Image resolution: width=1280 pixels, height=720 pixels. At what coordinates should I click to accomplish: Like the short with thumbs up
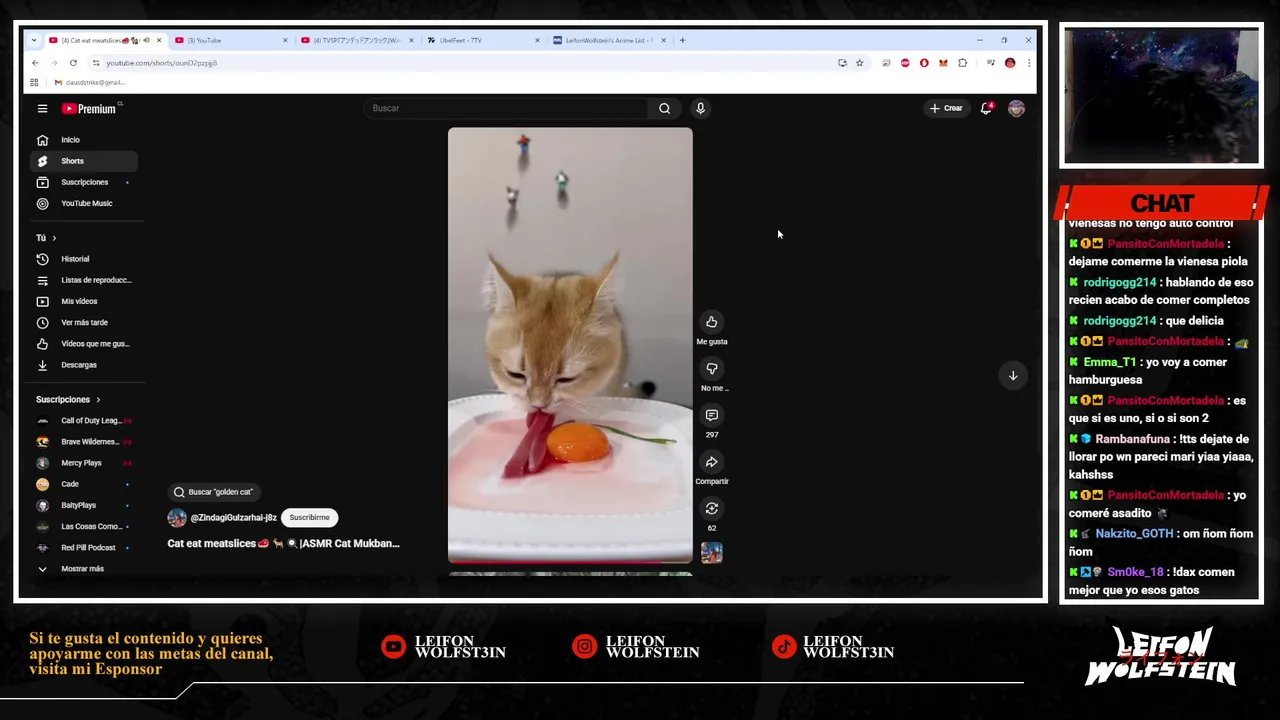coord(711,322)
